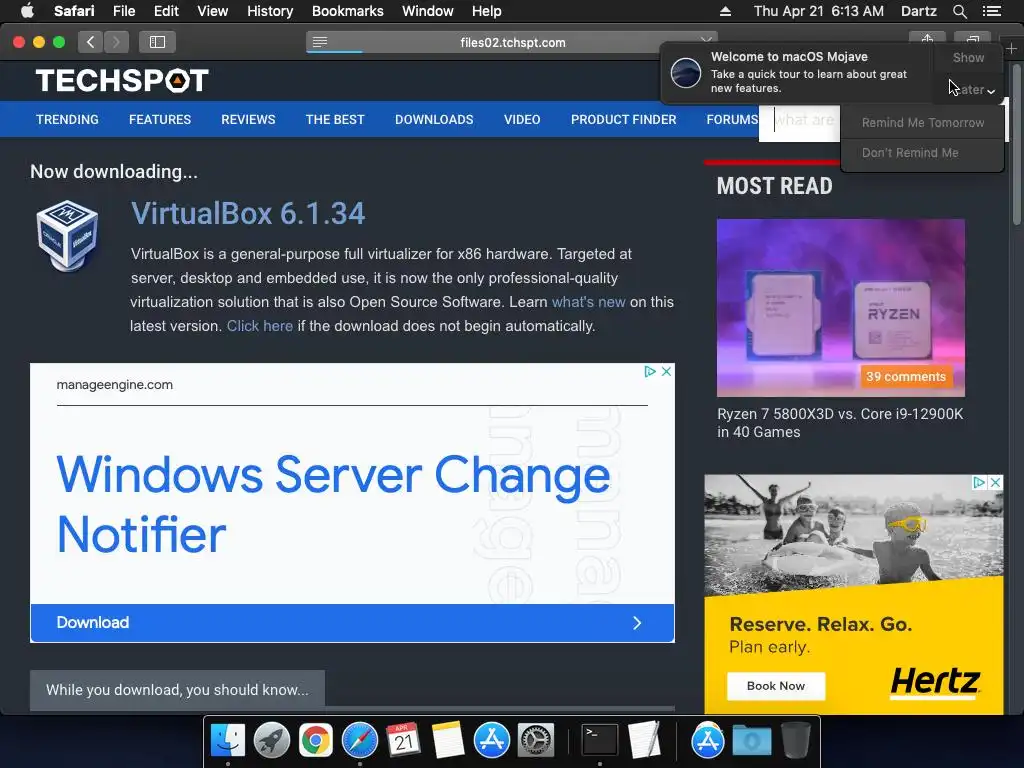The height and width of the screenshot is (768, 1024).
Task: Open Launchpad rocket in the Dock
Action: [x=272, y=740]
